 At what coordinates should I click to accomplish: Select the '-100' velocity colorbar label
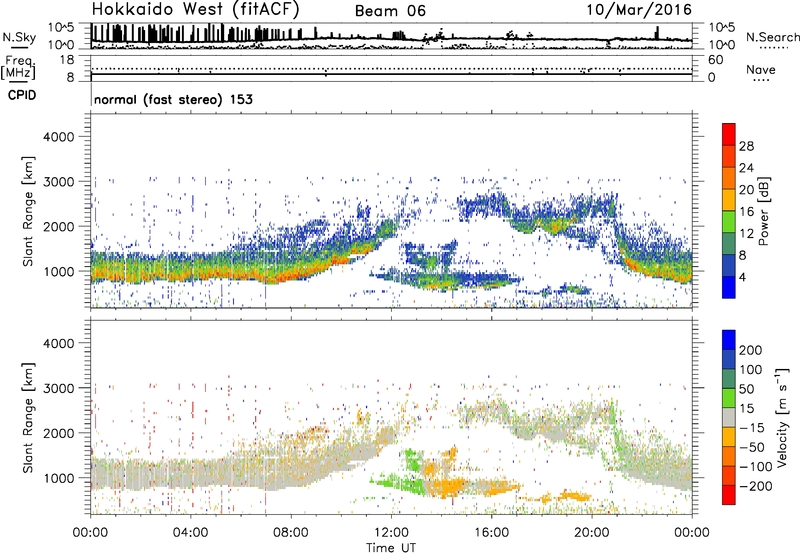point(755,467)
